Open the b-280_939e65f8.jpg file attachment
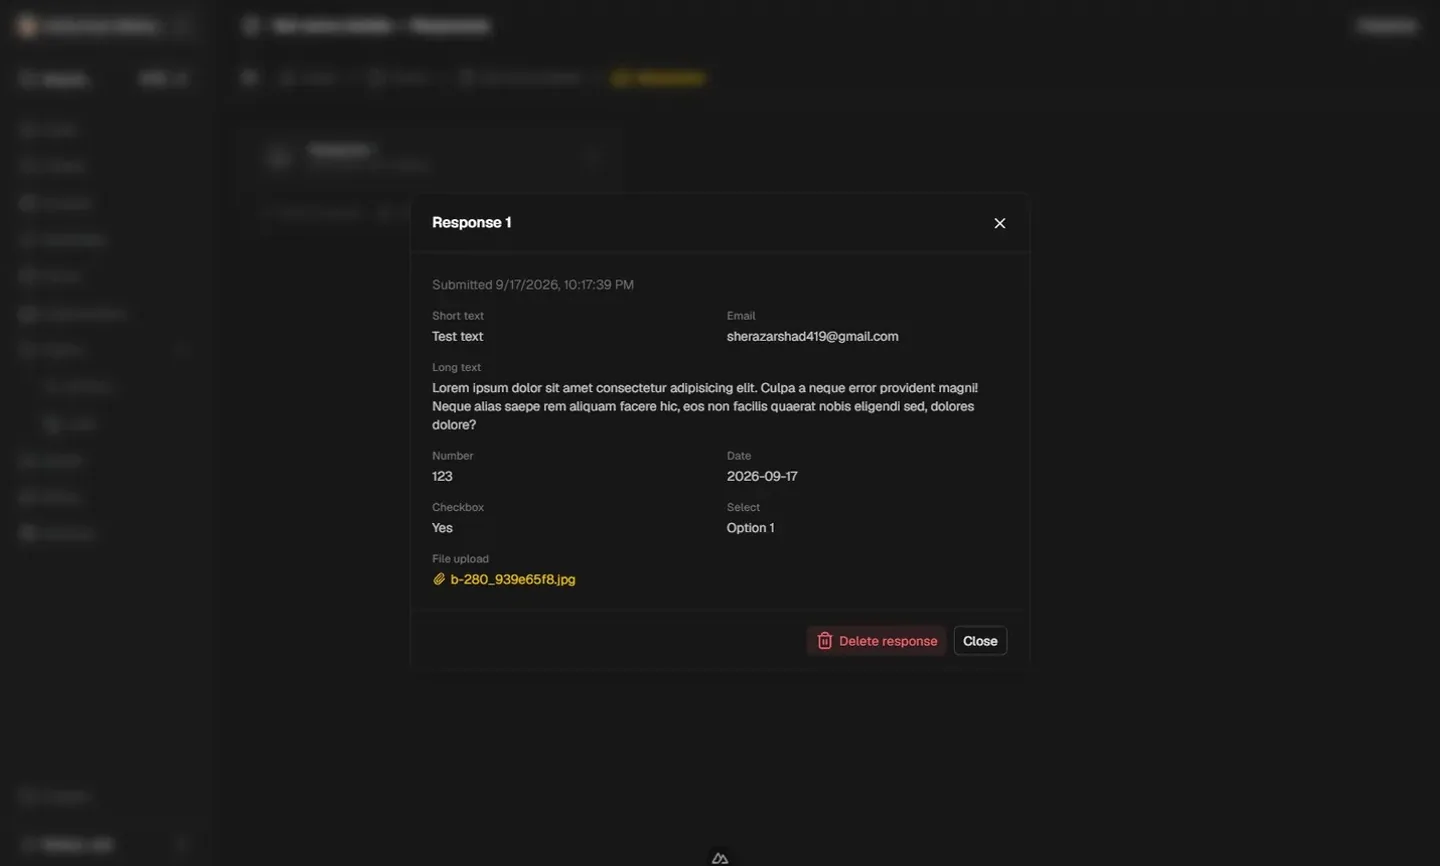 point(504,579)
